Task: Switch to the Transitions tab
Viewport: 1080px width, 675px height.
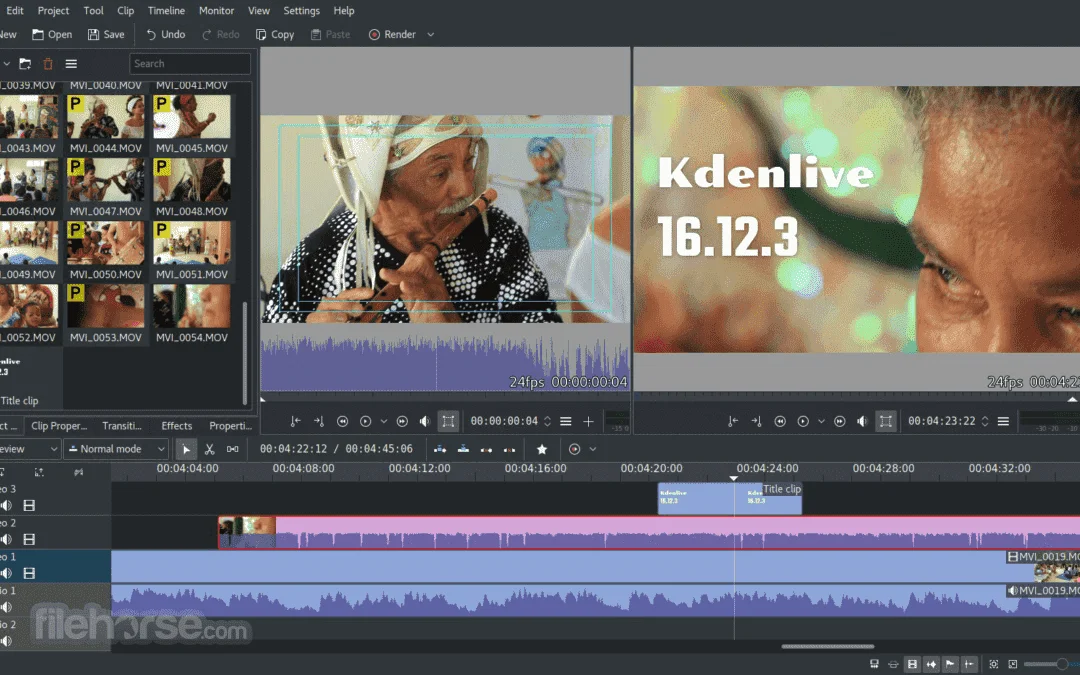Action: 122,426
